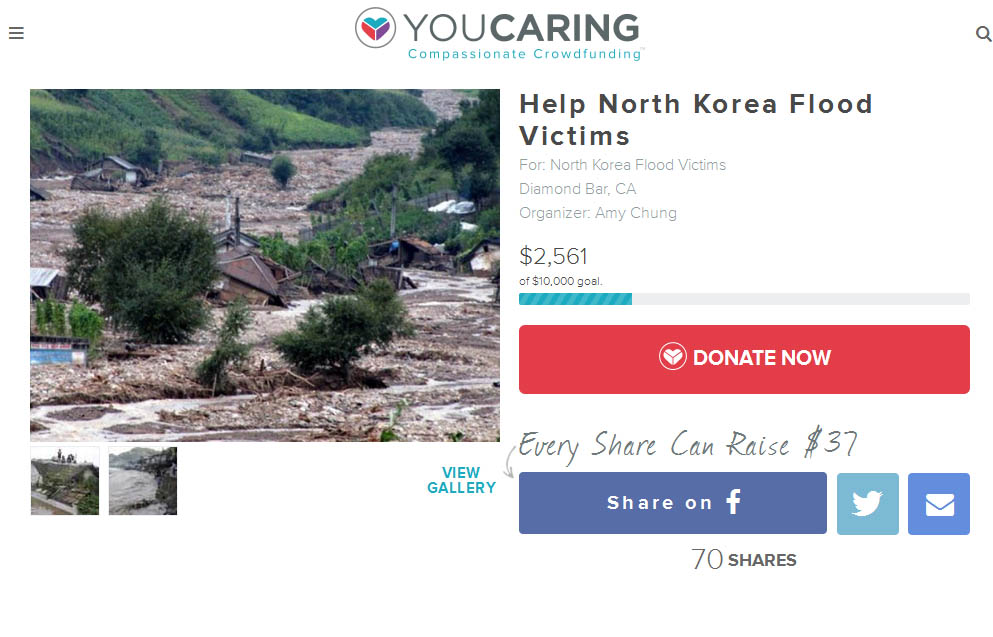The image size is (993, 637).
Task: Click the 70 Shares counter
Action: (744, 559)
